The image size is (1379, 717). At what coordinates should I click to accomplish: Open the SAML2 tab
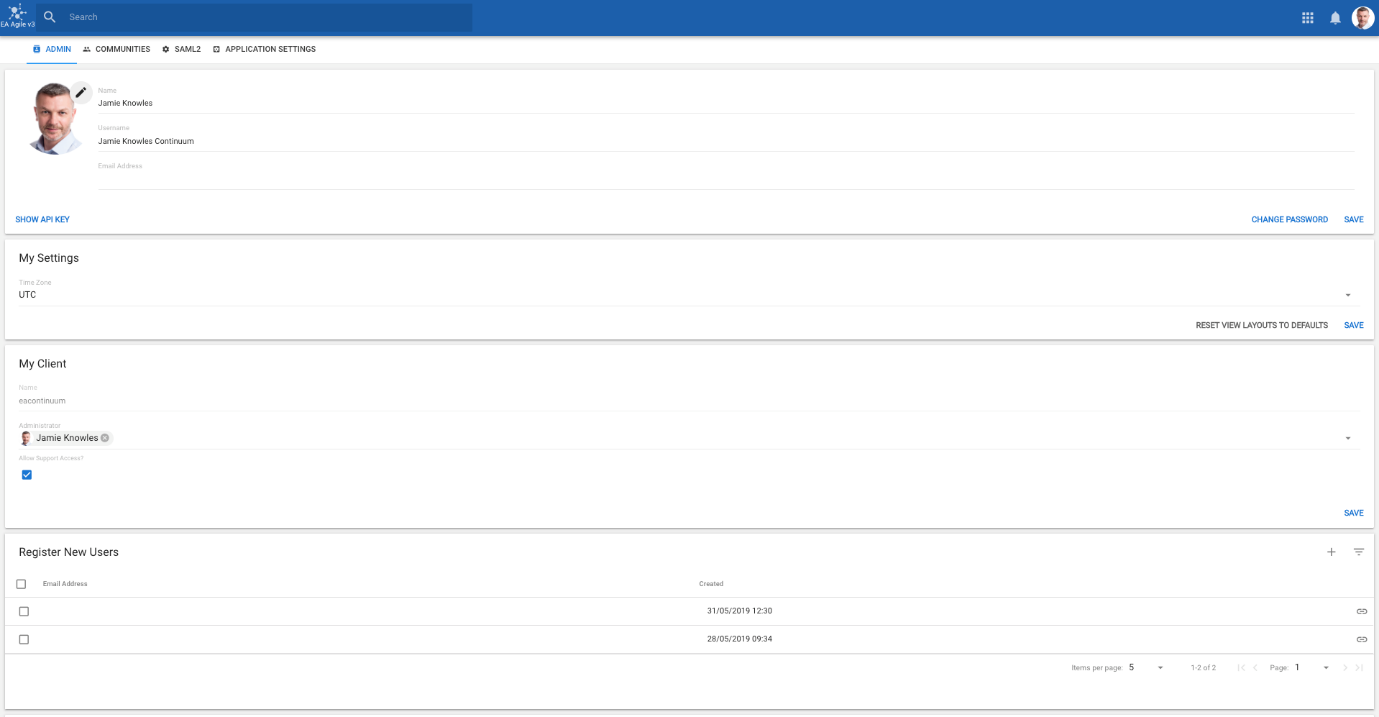(x=181, y=49)
